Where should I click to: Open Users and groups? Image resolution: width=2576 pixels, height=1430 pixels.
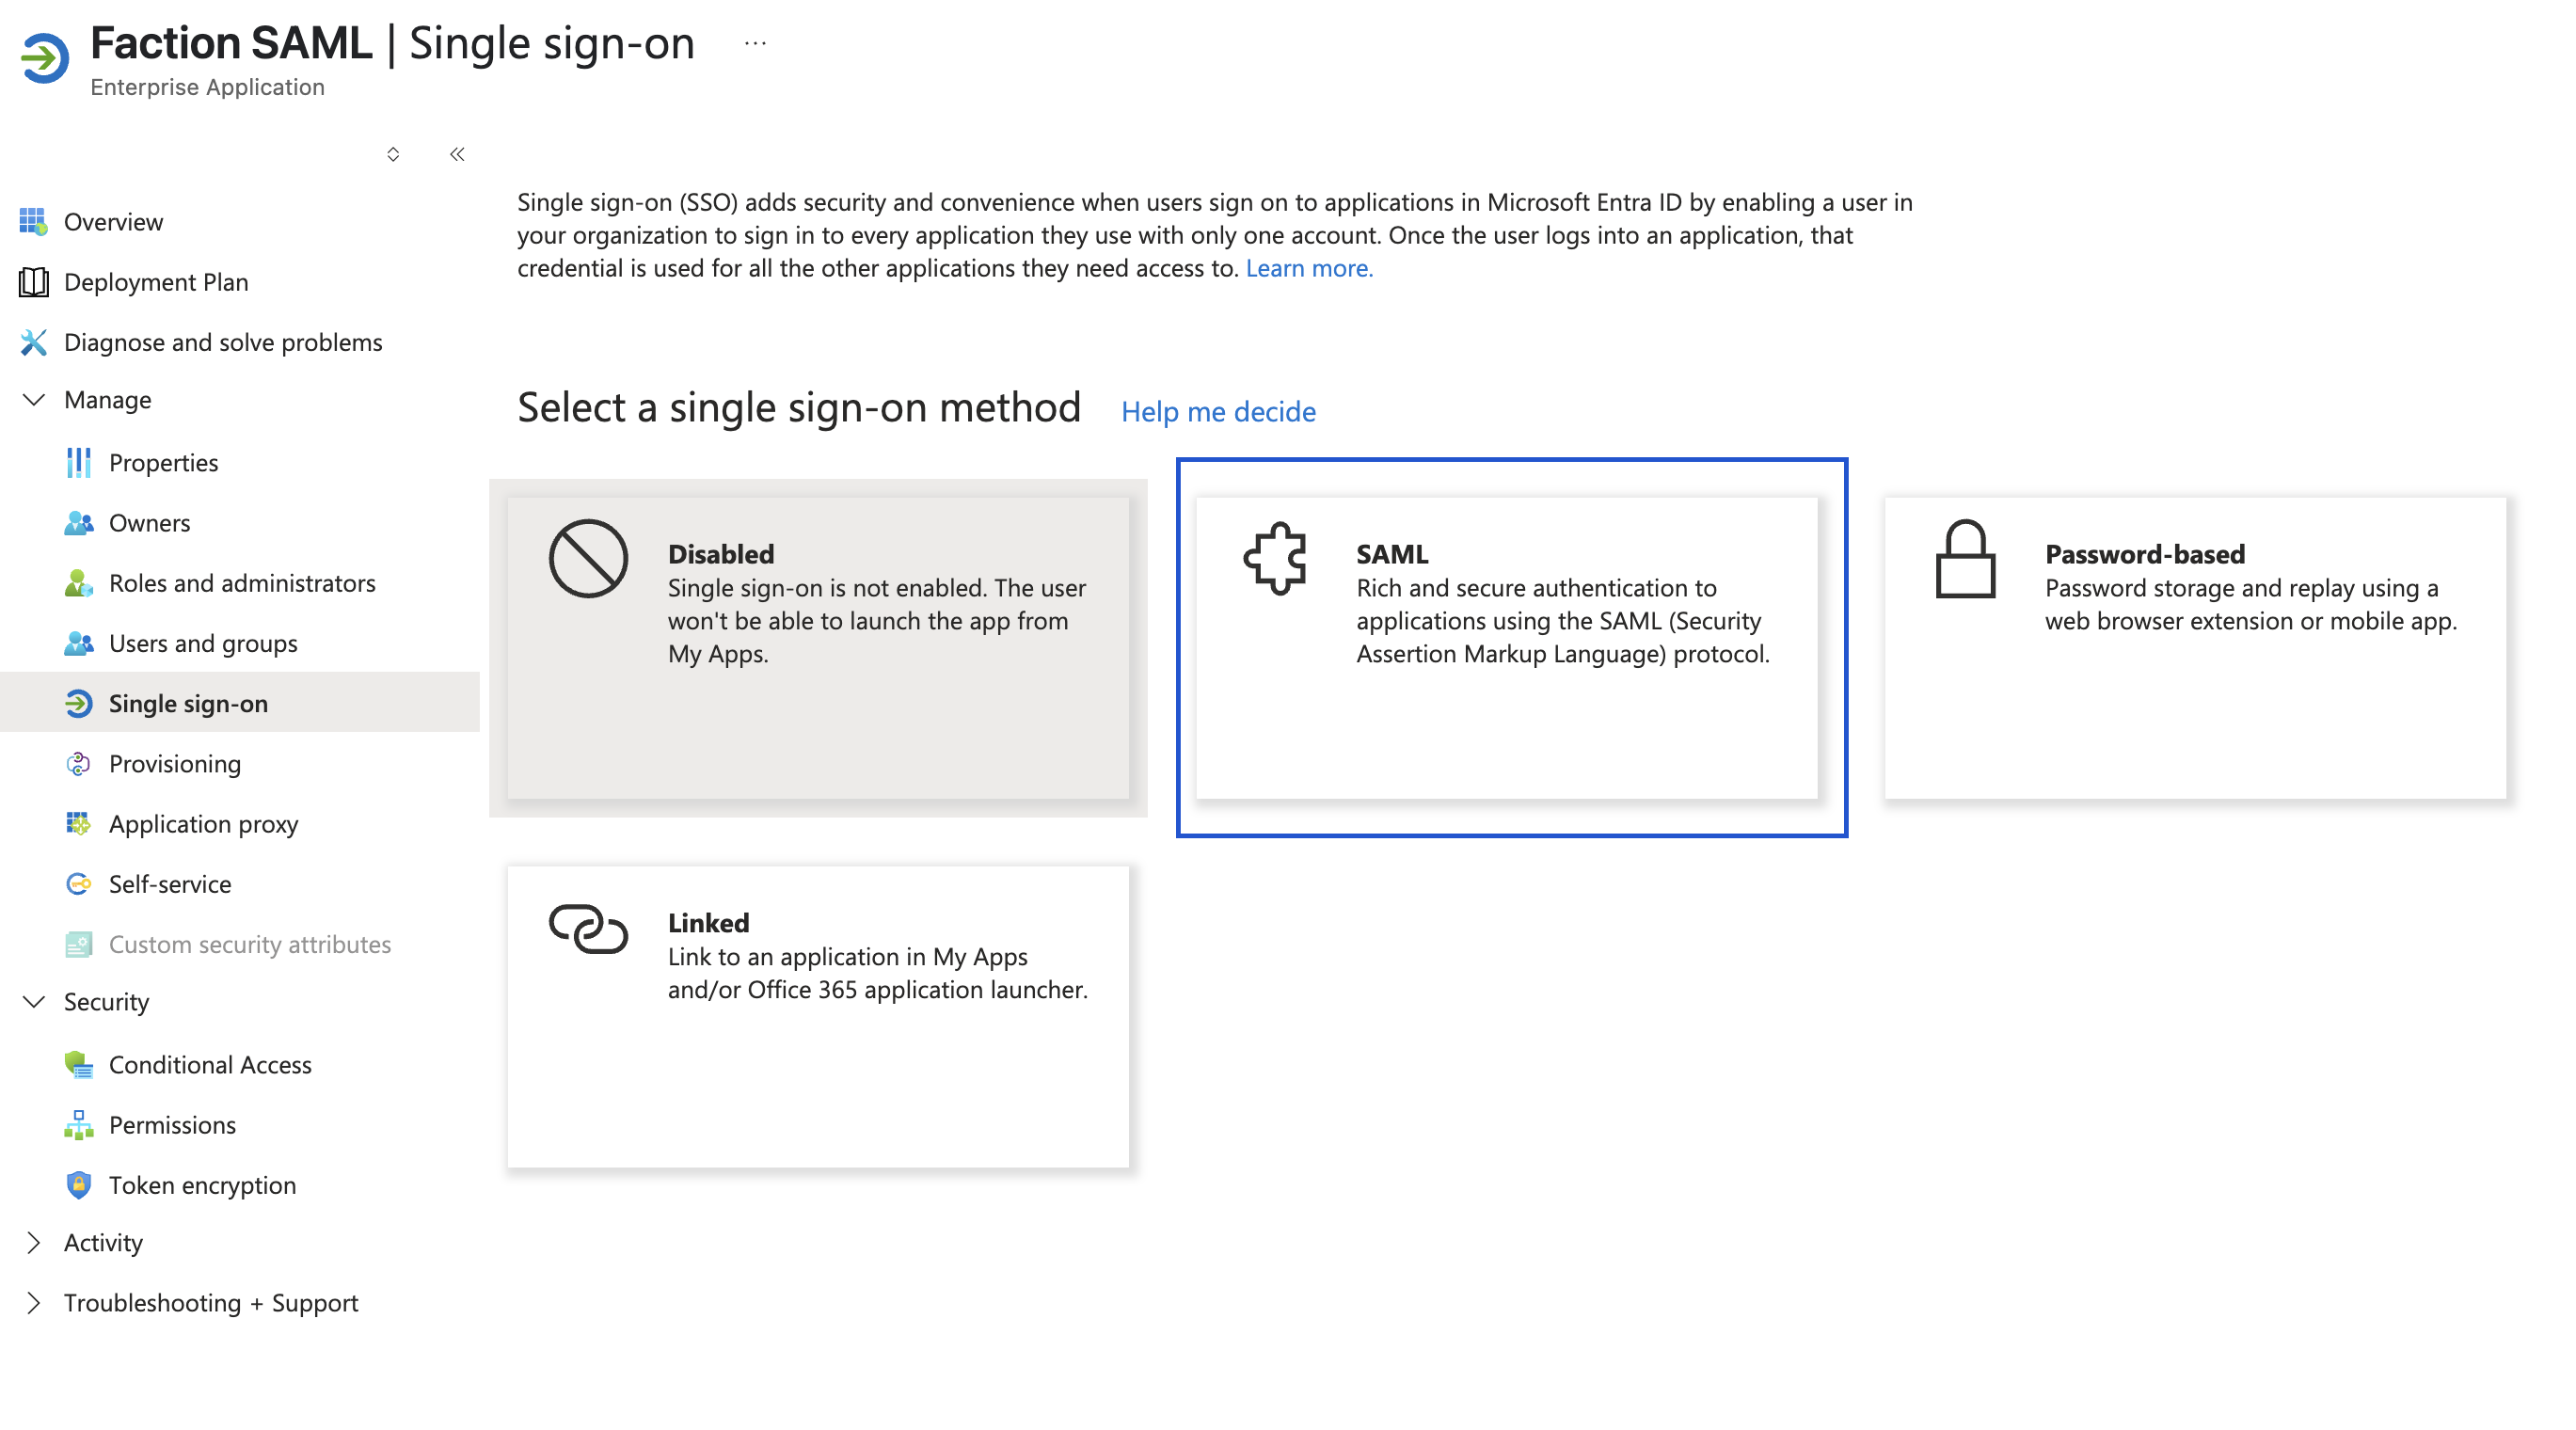point(203,643)
